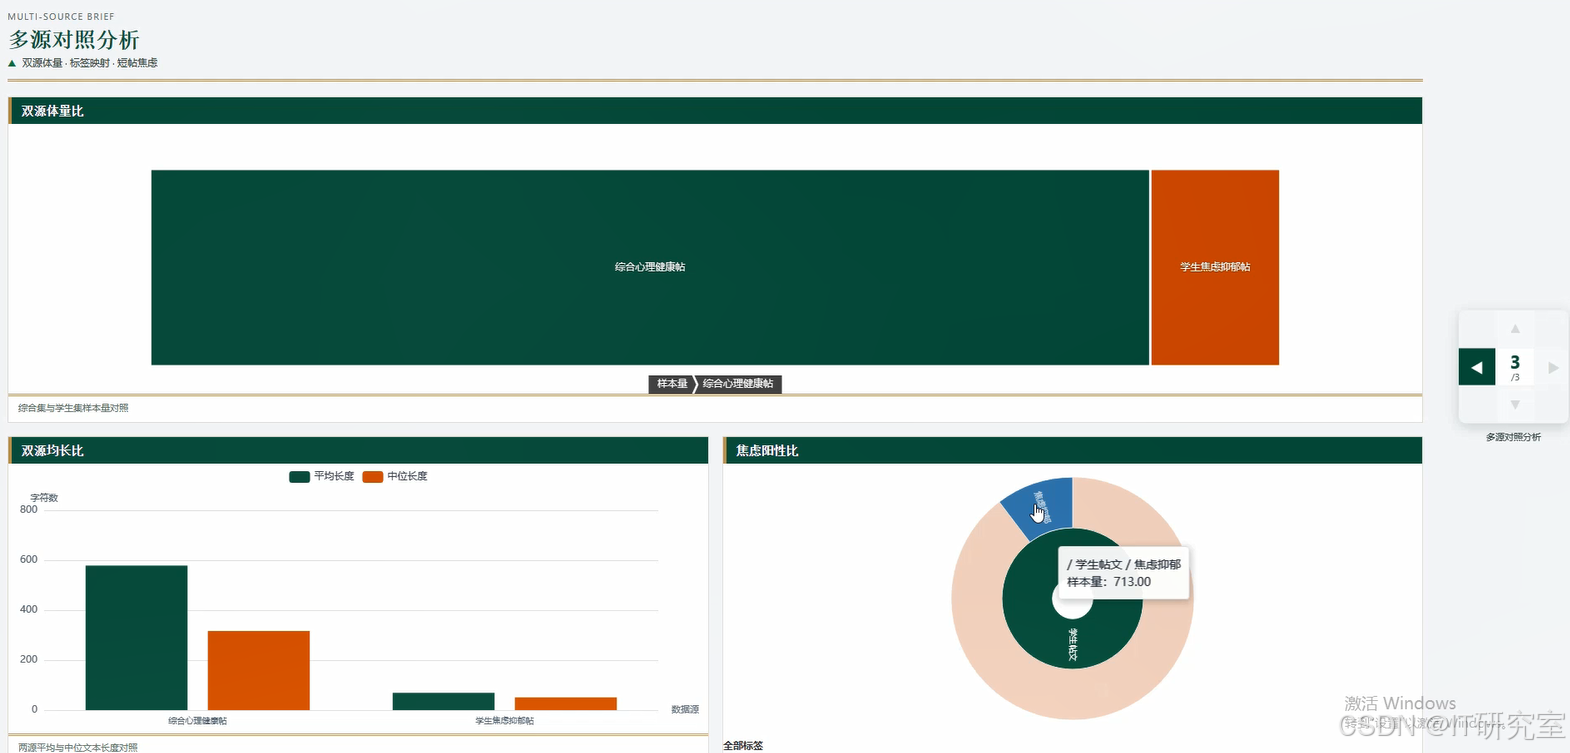Screen dimensions: 1570x753
Task: Click the 400 y-axis tick label
Action: 29,610
